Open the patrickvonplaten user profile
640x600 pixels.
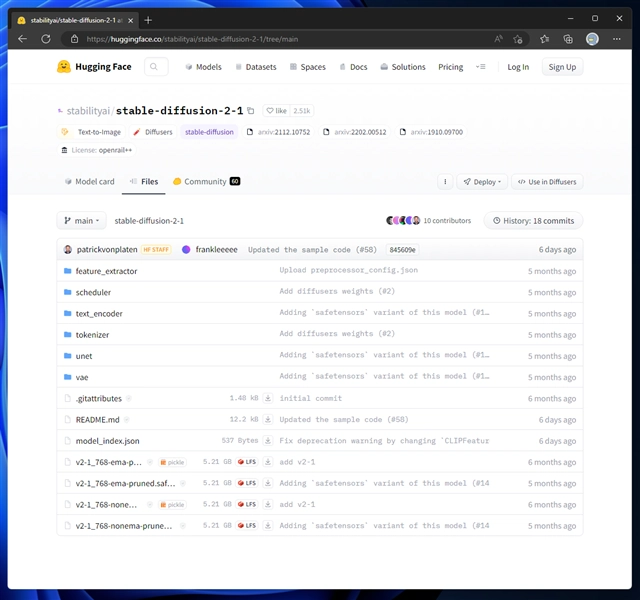click(107, 249)
